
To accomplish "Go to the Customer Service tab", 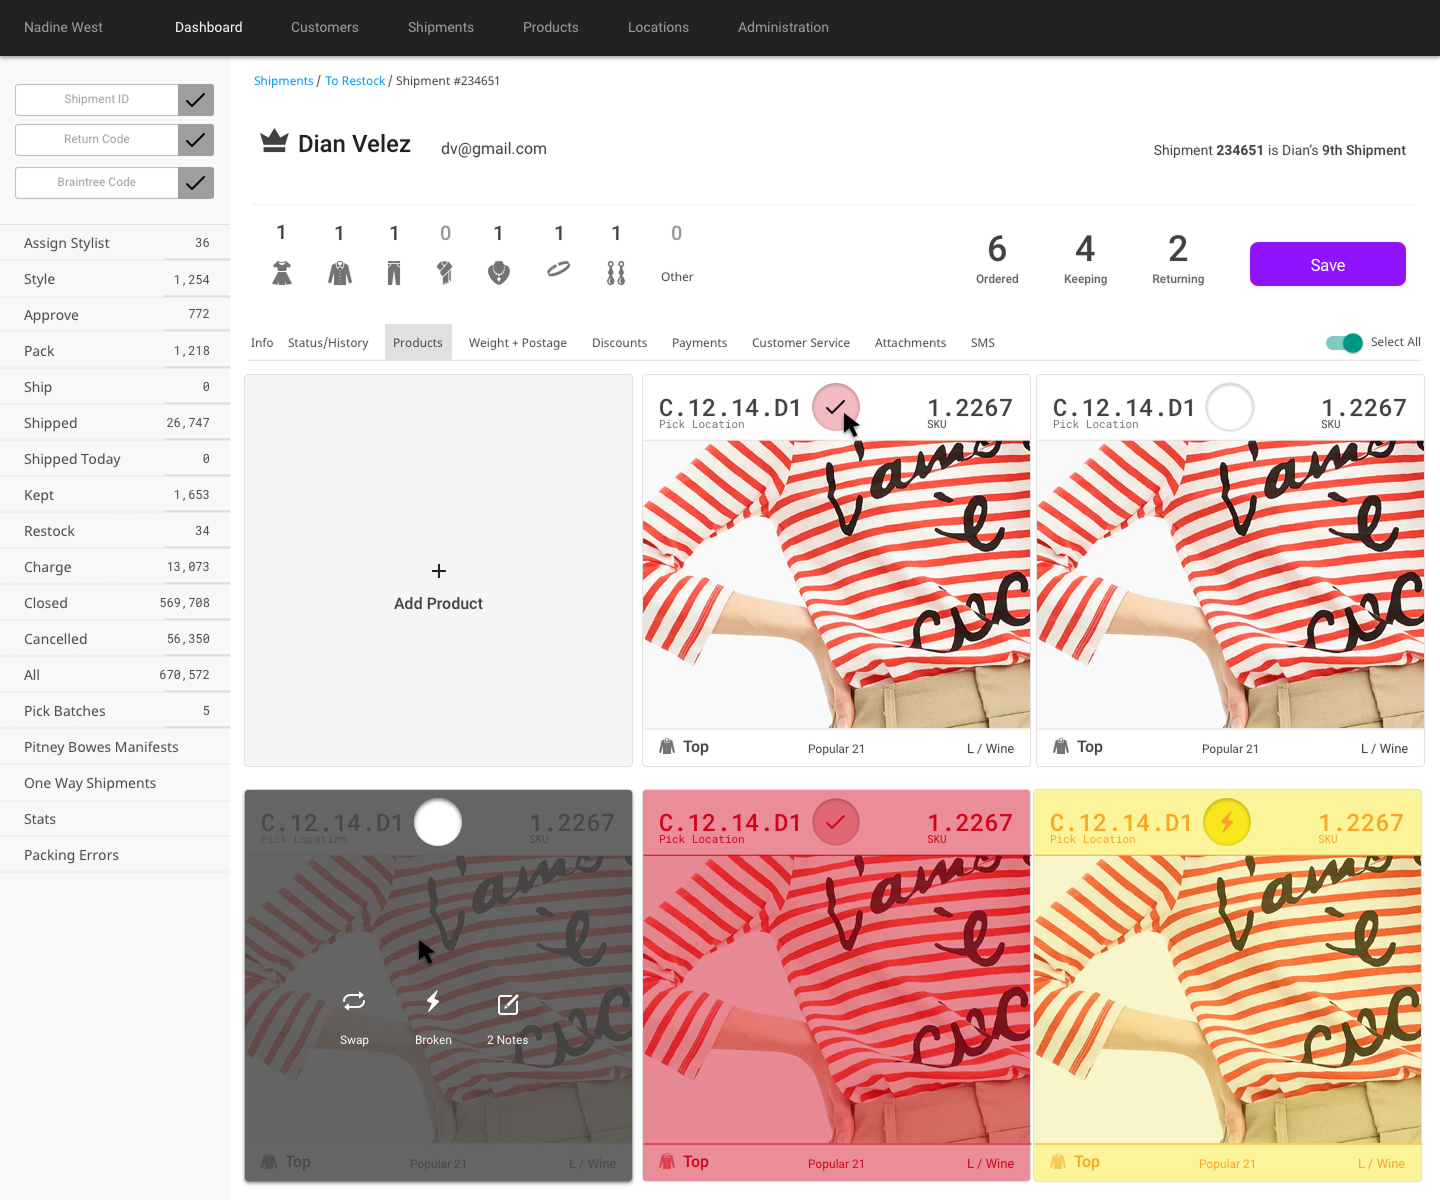I will click(x=801, y=343).
